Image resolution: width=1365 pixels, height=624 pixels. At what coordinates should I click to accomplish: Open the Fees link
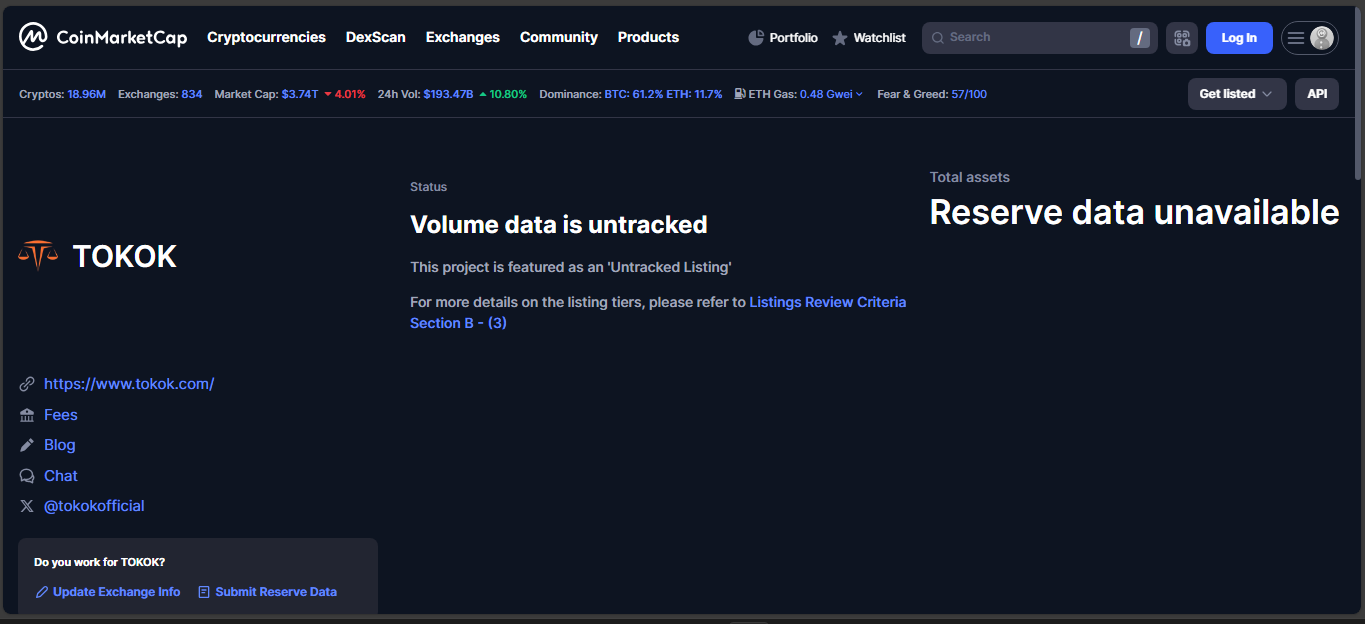pos(61,415)
